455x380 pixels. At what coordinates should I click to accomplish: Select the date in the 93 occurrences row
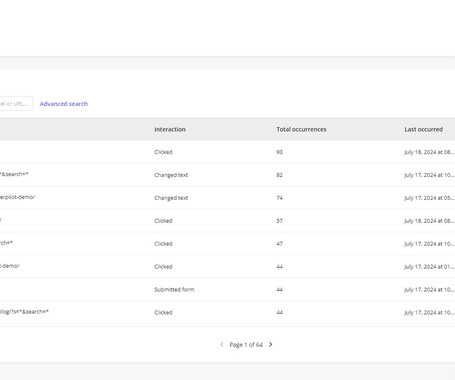pos(429,152)
